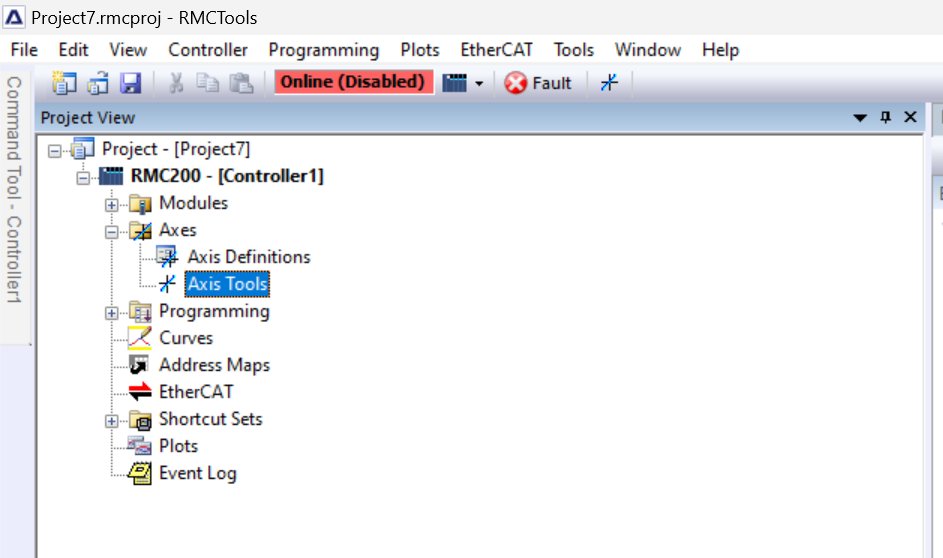
Task: Click the Copy toolbar icon
Action: point(208,83)
